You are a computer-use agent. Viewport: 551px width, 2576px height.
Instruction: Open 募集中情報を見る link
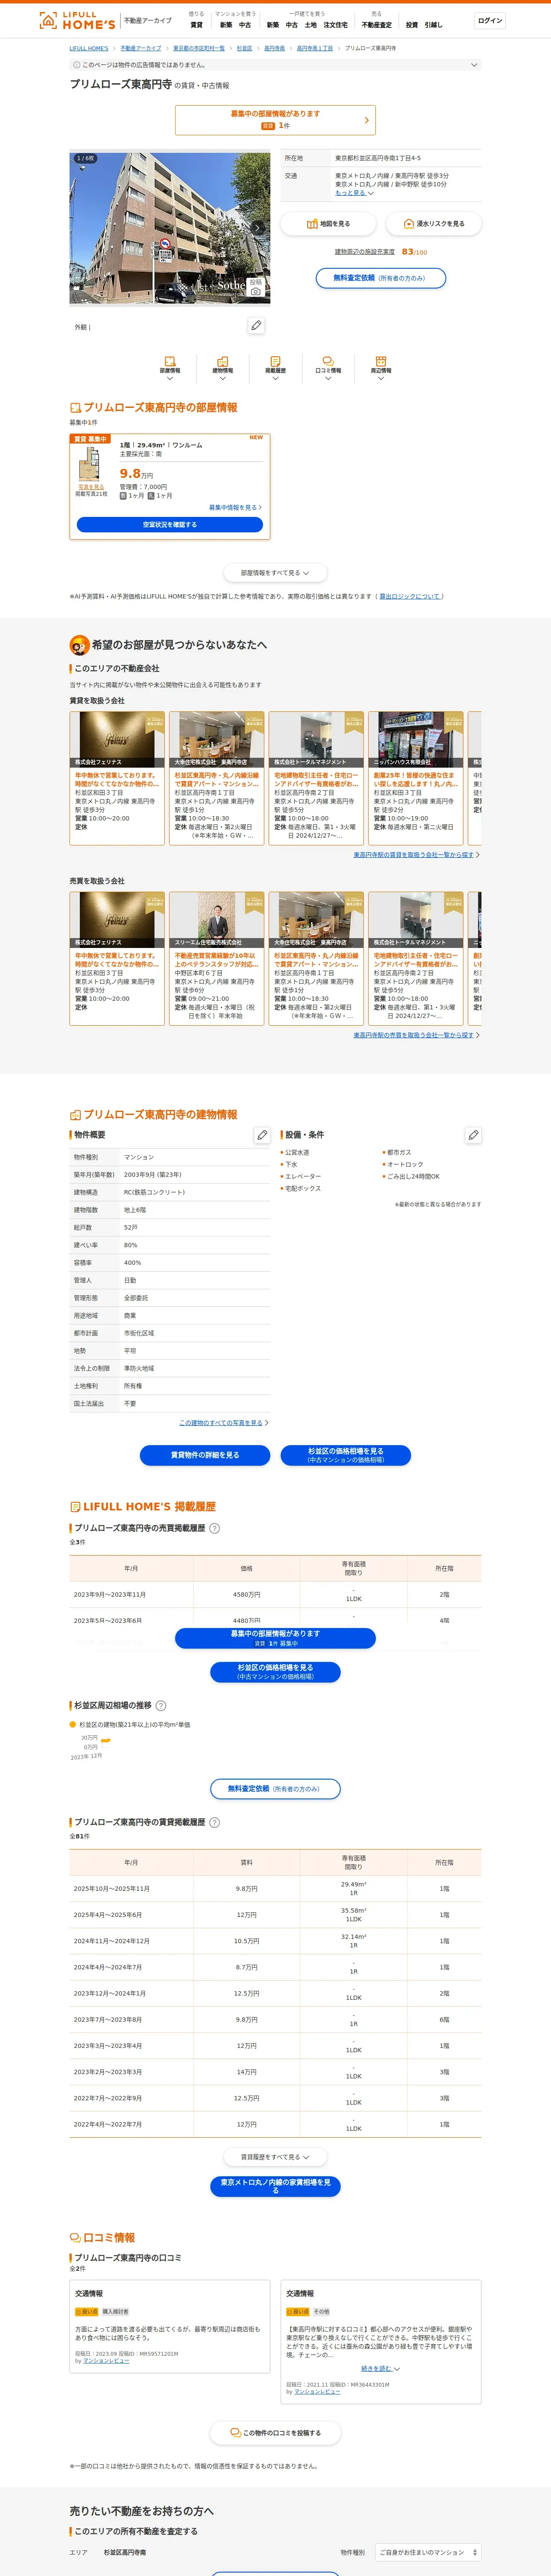click(235, 507)
